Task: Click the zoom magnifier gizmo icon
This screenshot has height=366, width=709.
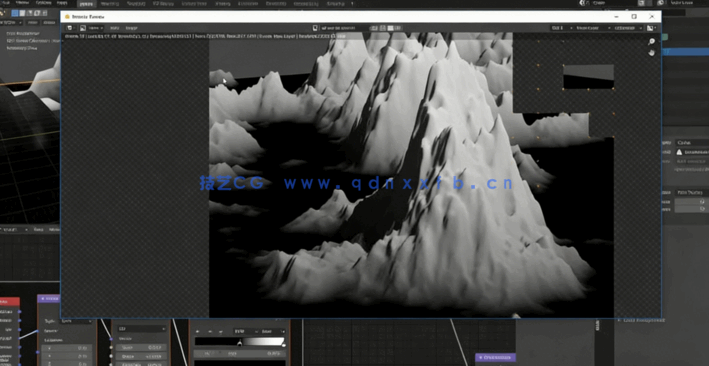Action: tap(651, 42)
